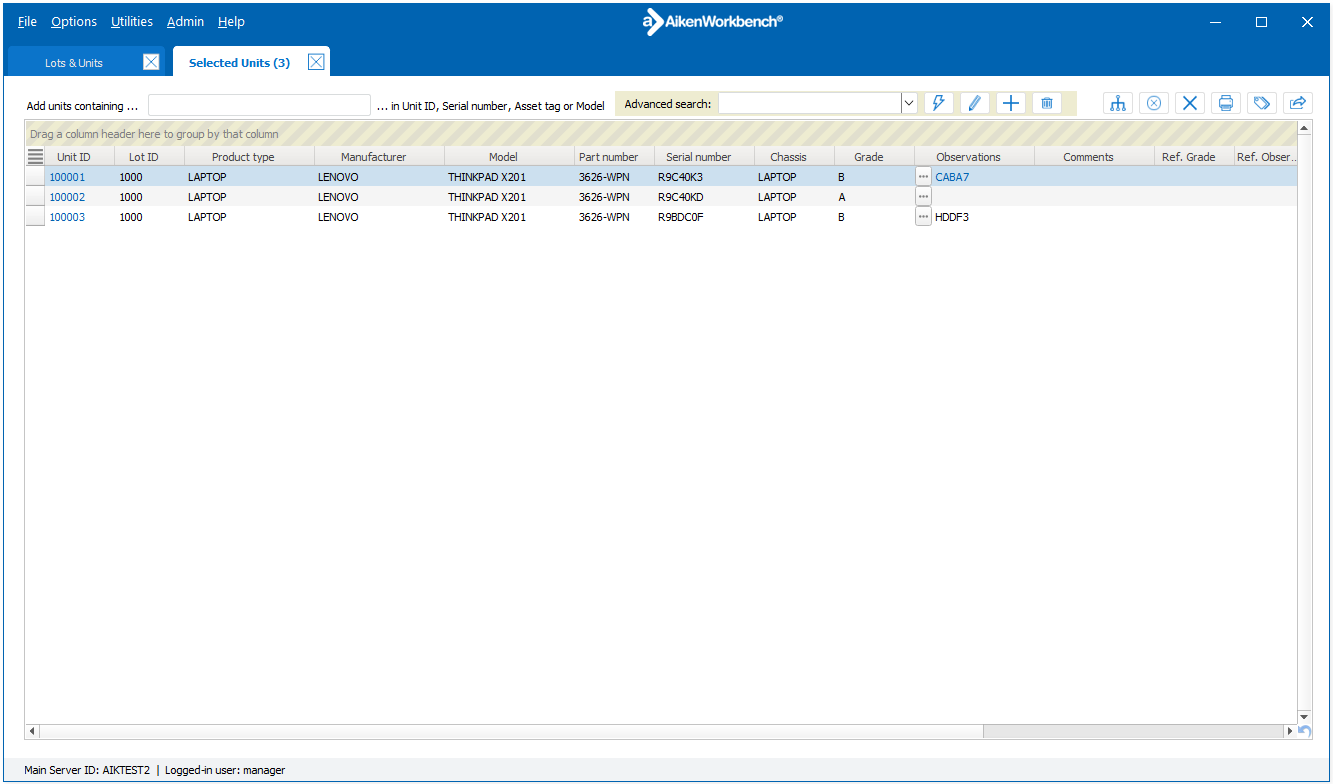
Task: Edit advanced search with pencil icon
Action: pyautogui.click(x=974, y=103)
